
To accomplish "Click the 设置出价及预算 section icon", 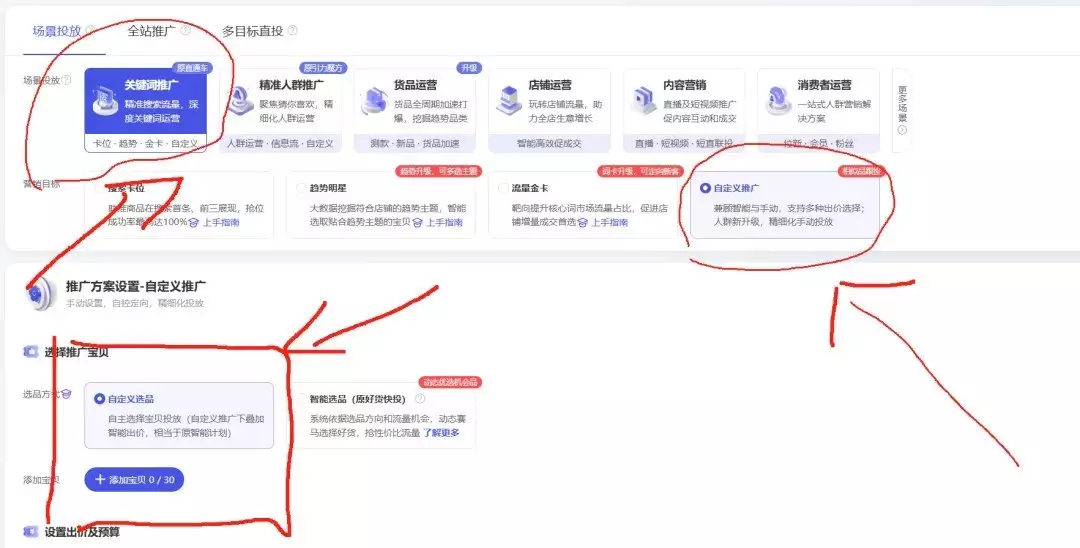I will (x=31, y=531).
